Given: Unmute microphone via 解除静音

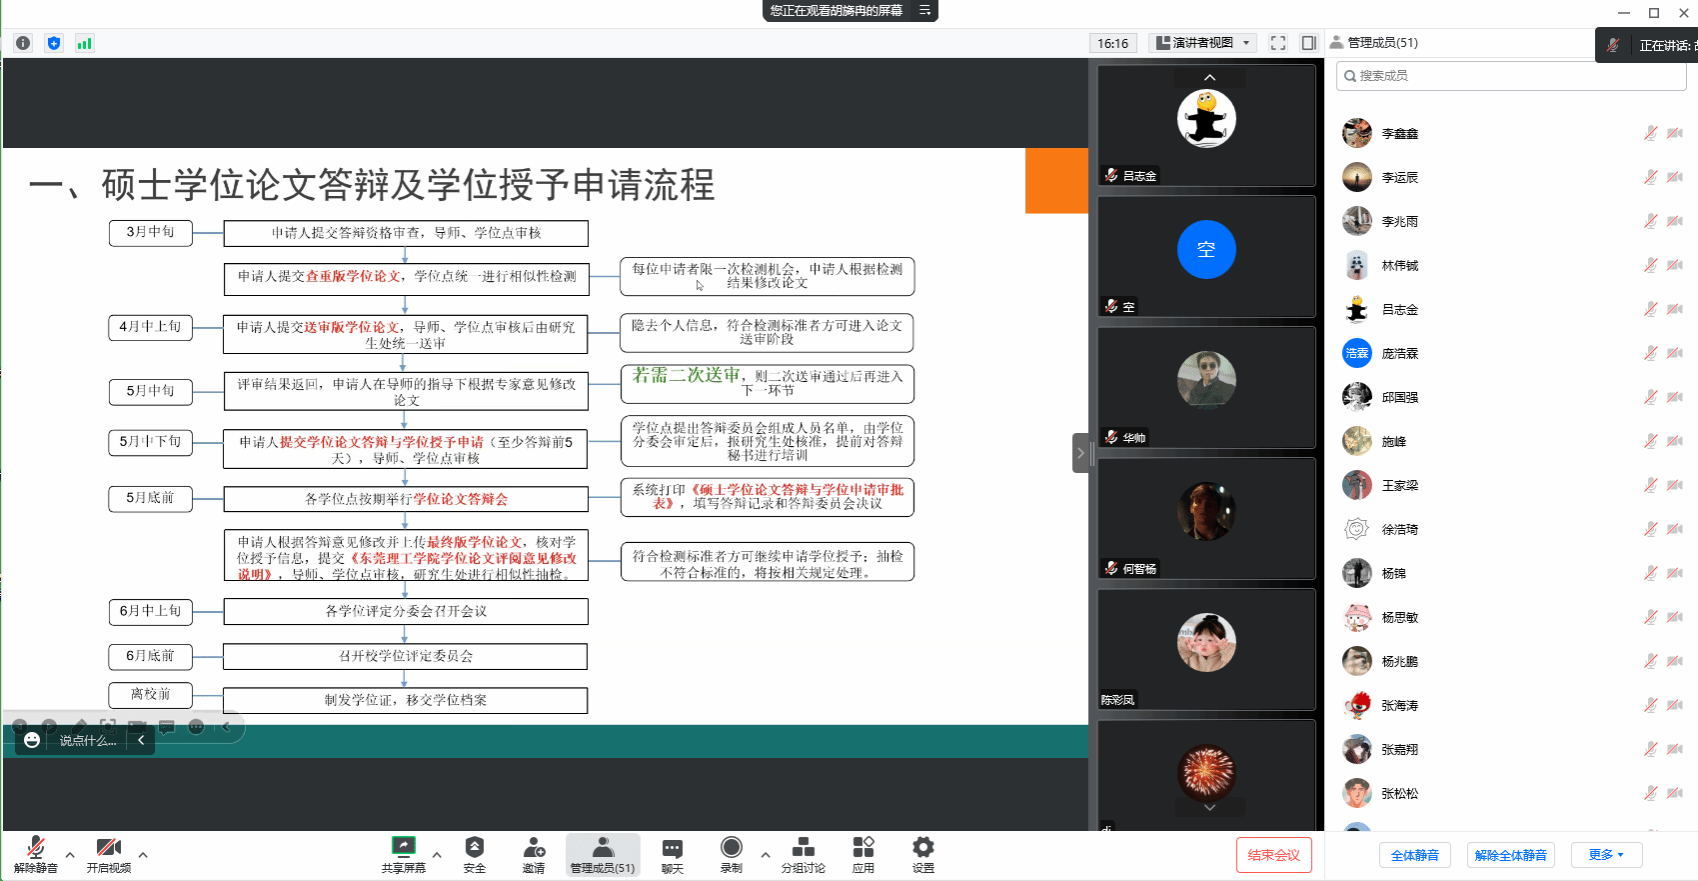Looking at the screenshot, I should [36, 848].
